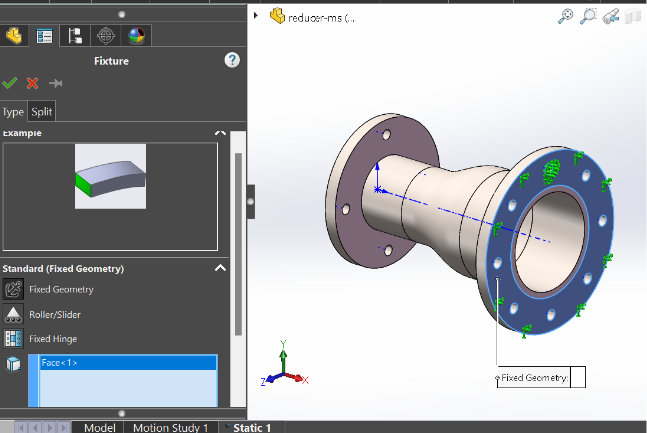Screen dimensions: 647x433
Task: Open the FeatureManager design tree tab
Action: (13, 36)
